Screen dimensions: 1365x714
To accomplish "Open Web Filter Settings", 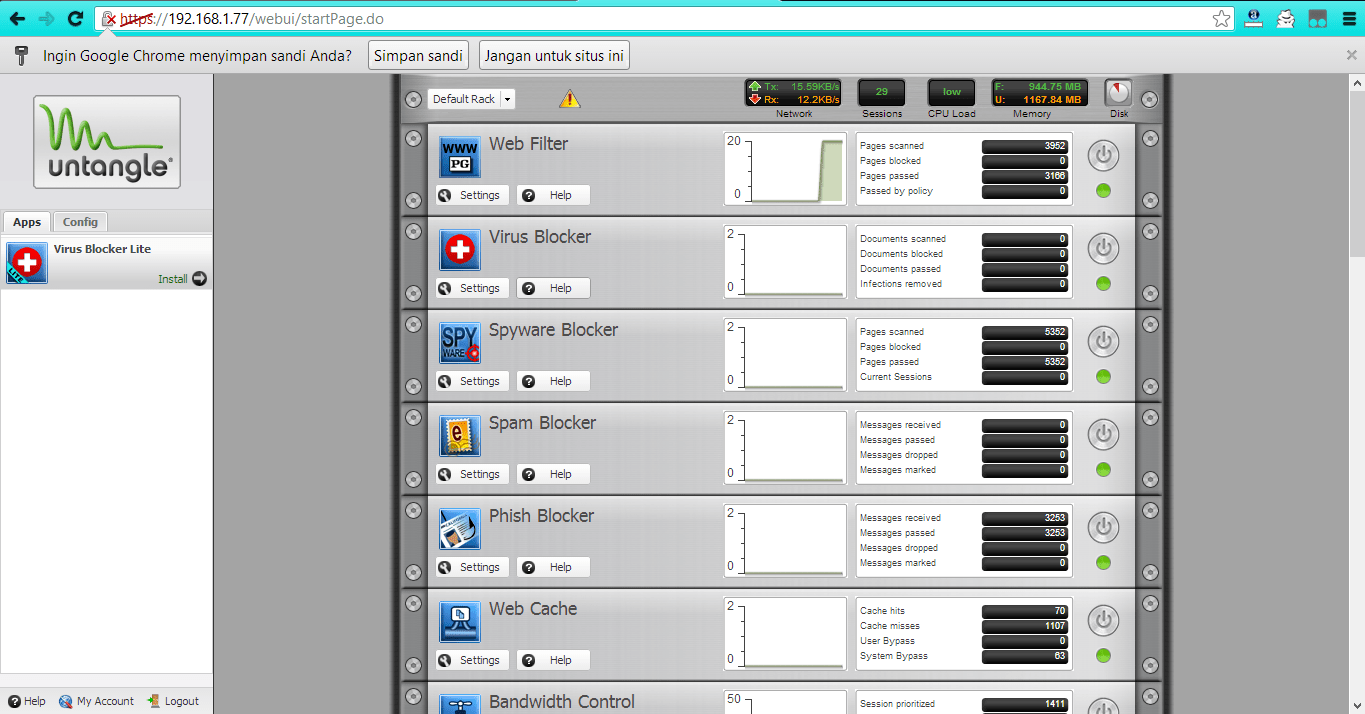I will point(472,195).
